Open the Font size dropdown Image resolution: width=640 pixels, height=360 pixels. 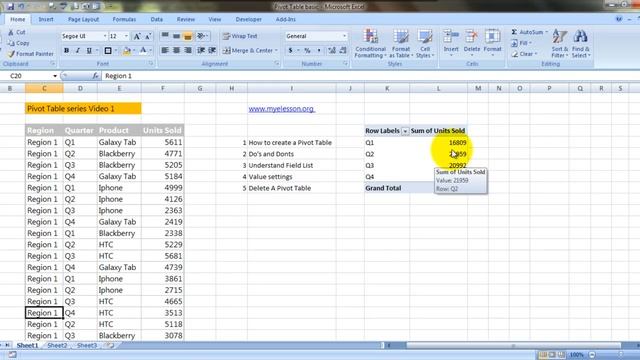point(126,36)
